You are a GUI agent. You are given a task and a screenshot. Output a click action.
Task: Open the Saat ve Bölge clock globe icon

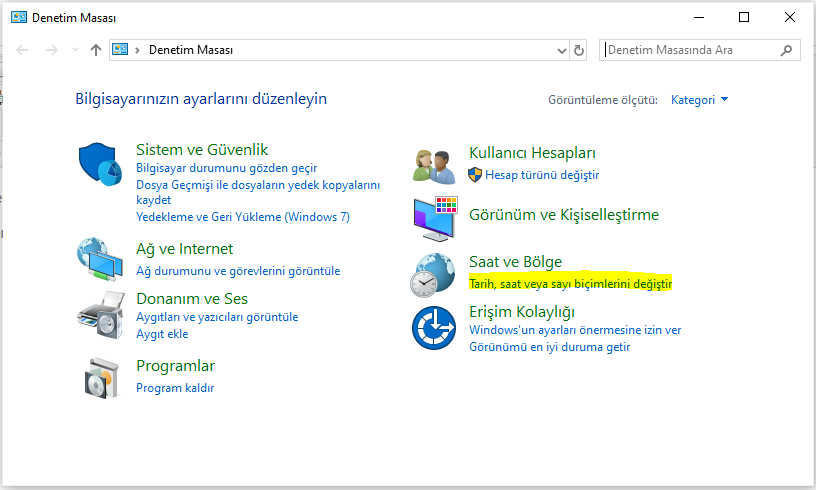click(x=432, y=275)
